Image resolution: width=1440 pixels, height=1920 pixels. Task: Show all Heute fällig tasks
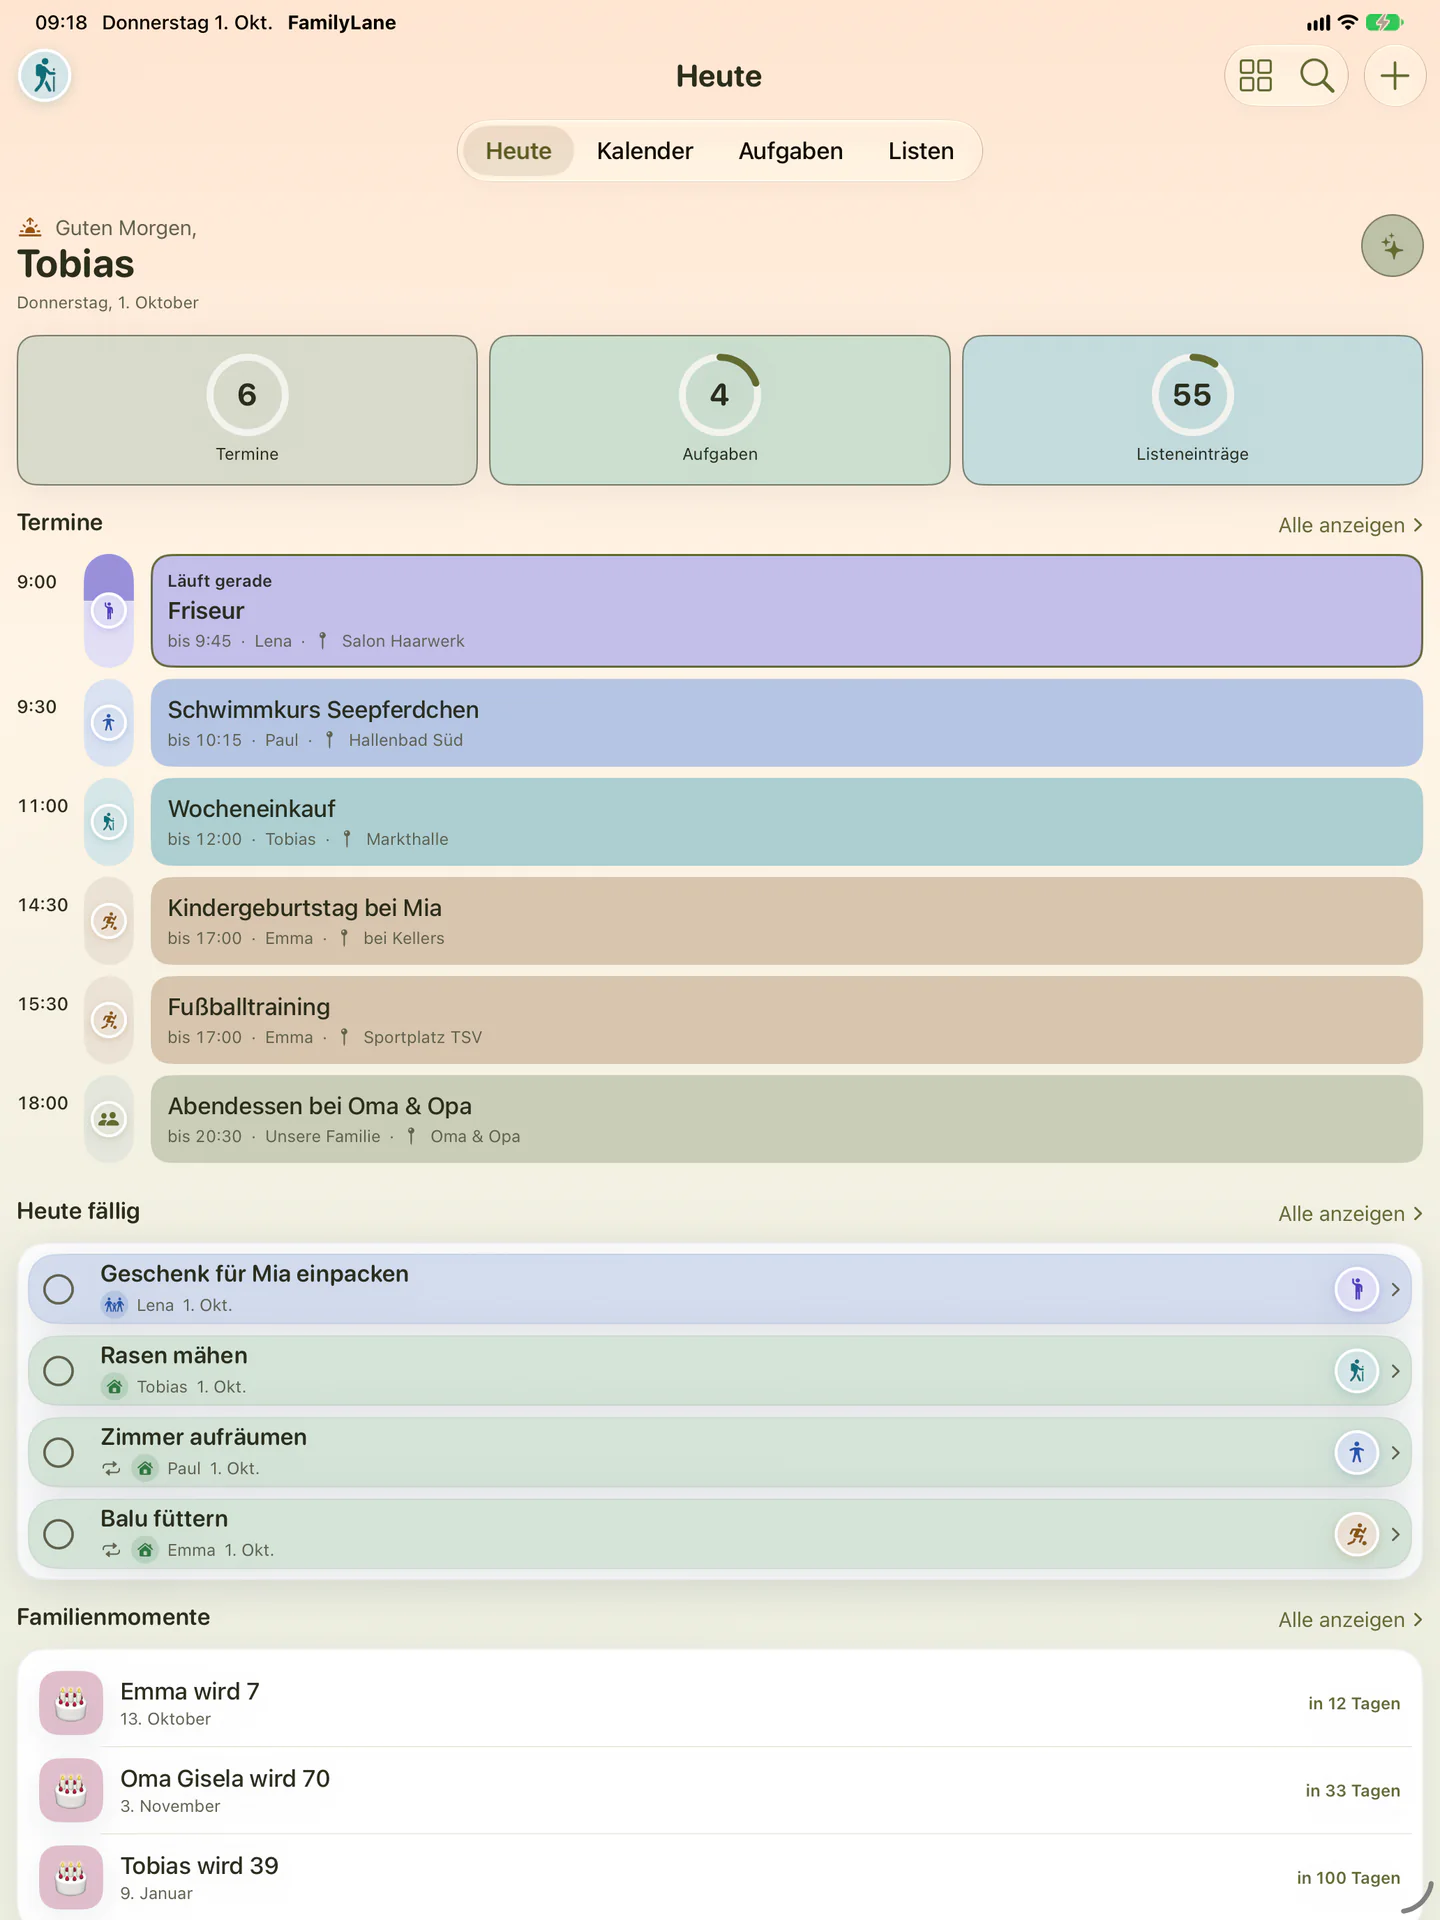(1350, 1214)
